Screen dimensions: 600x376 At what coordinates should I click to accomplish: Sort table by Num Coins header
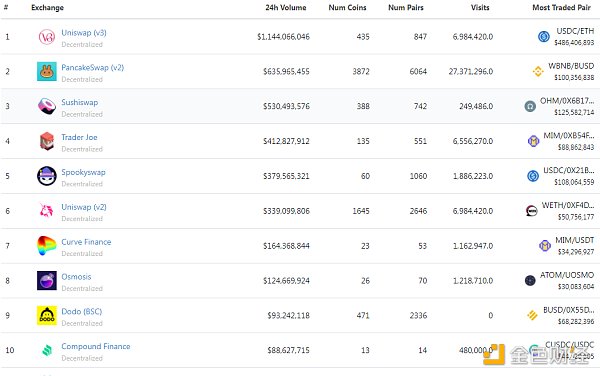tap(347, 8)
